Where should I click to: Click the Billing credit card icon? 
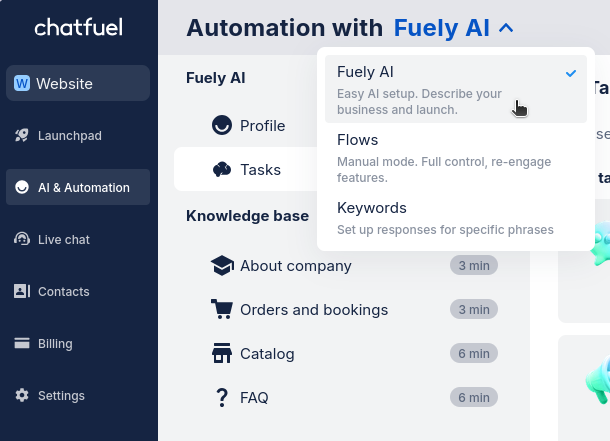(22, 343)
